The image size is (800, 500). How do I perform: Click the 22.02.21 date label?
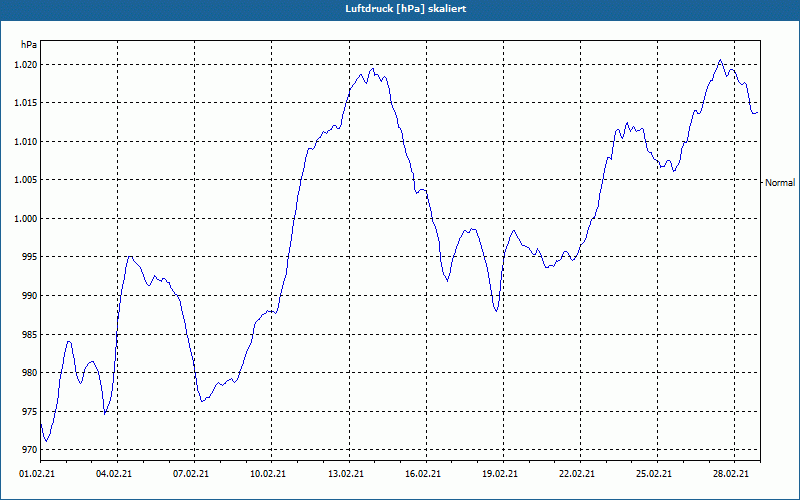click(x=577, y=474)
